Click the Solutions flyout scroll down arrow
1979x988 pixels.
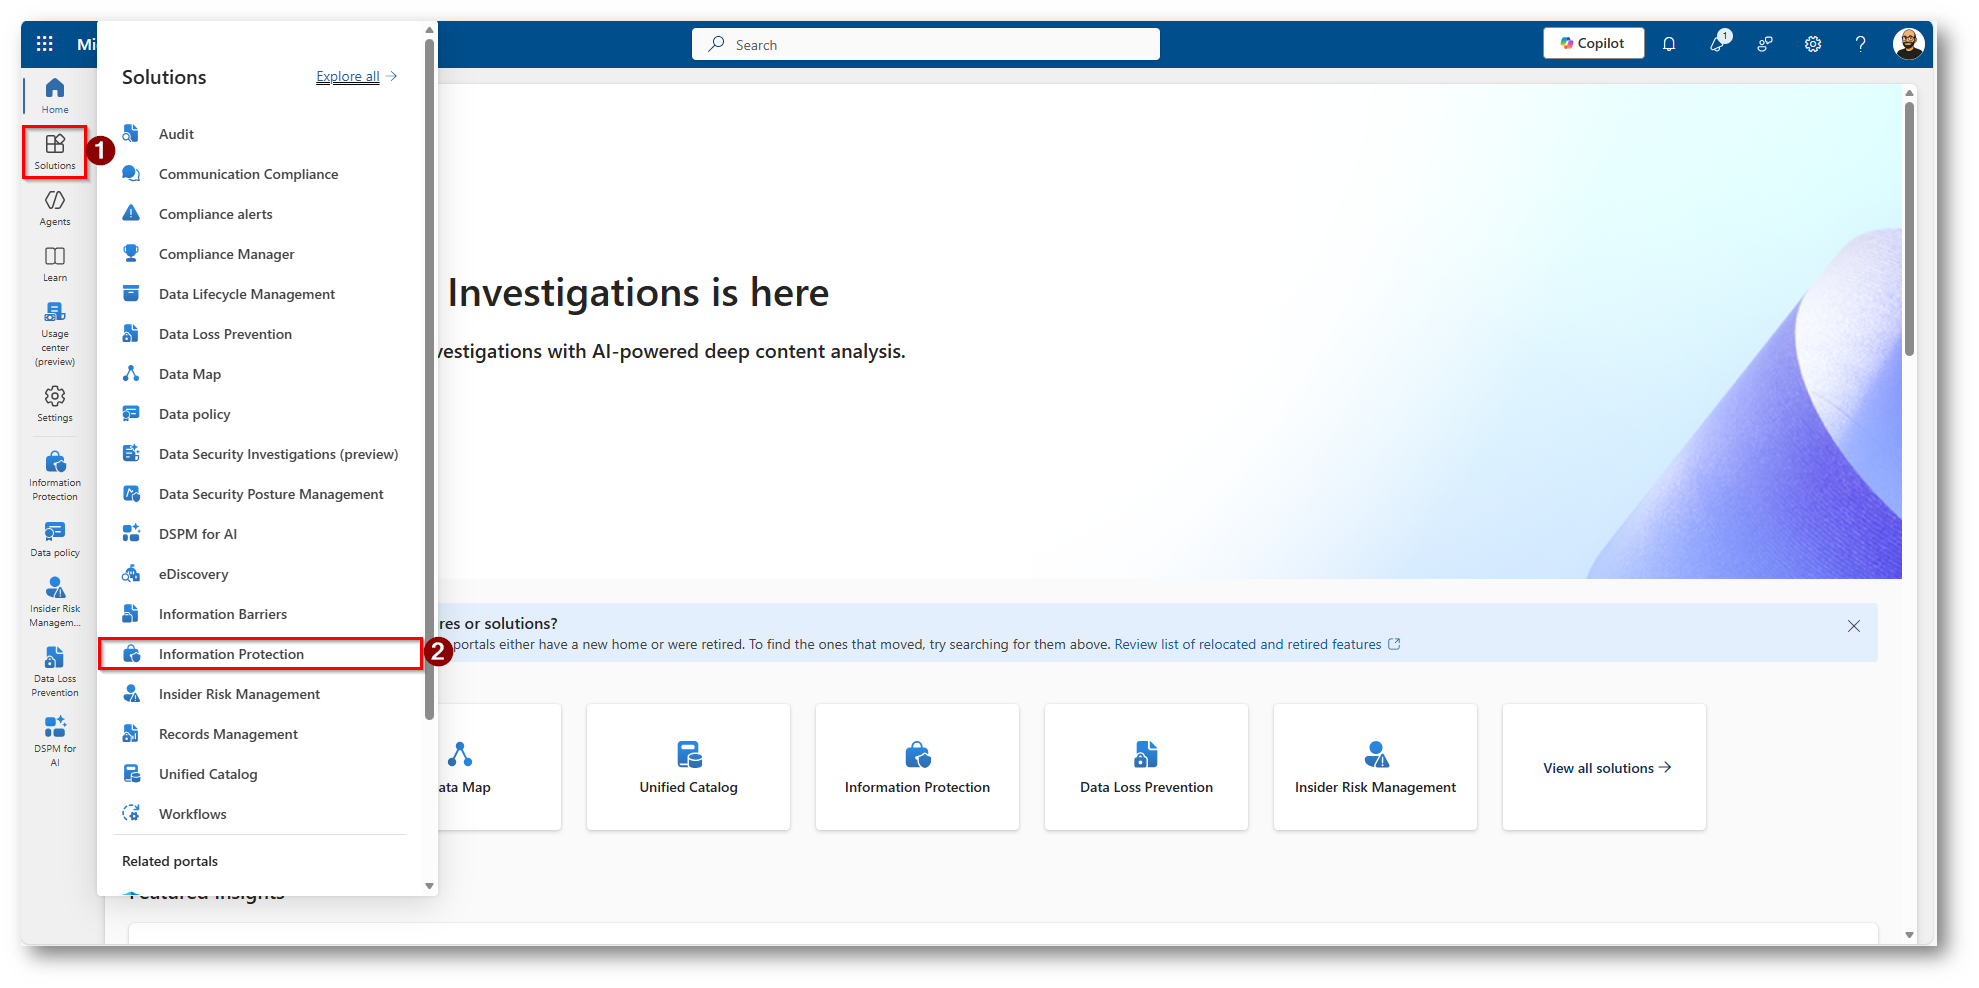pyautogui.click(x=429, y=886)
